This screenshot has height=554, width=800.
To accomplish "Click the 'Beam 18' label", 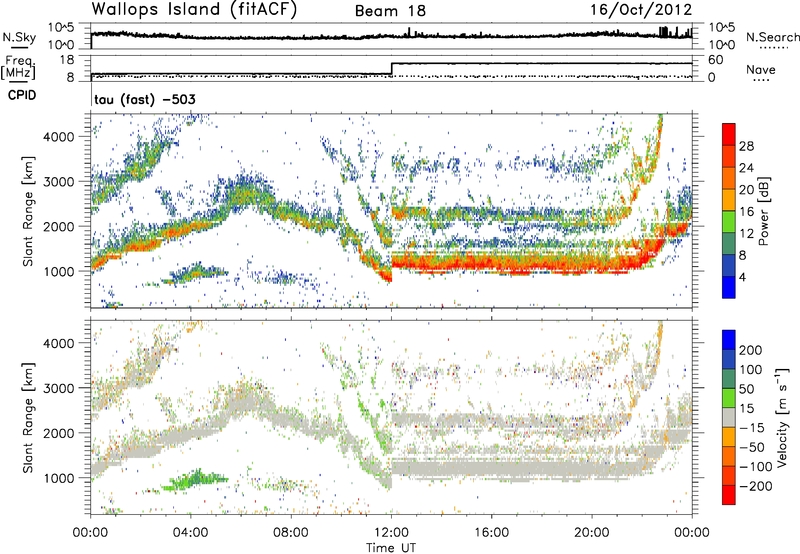I will [x=390, y=11].
